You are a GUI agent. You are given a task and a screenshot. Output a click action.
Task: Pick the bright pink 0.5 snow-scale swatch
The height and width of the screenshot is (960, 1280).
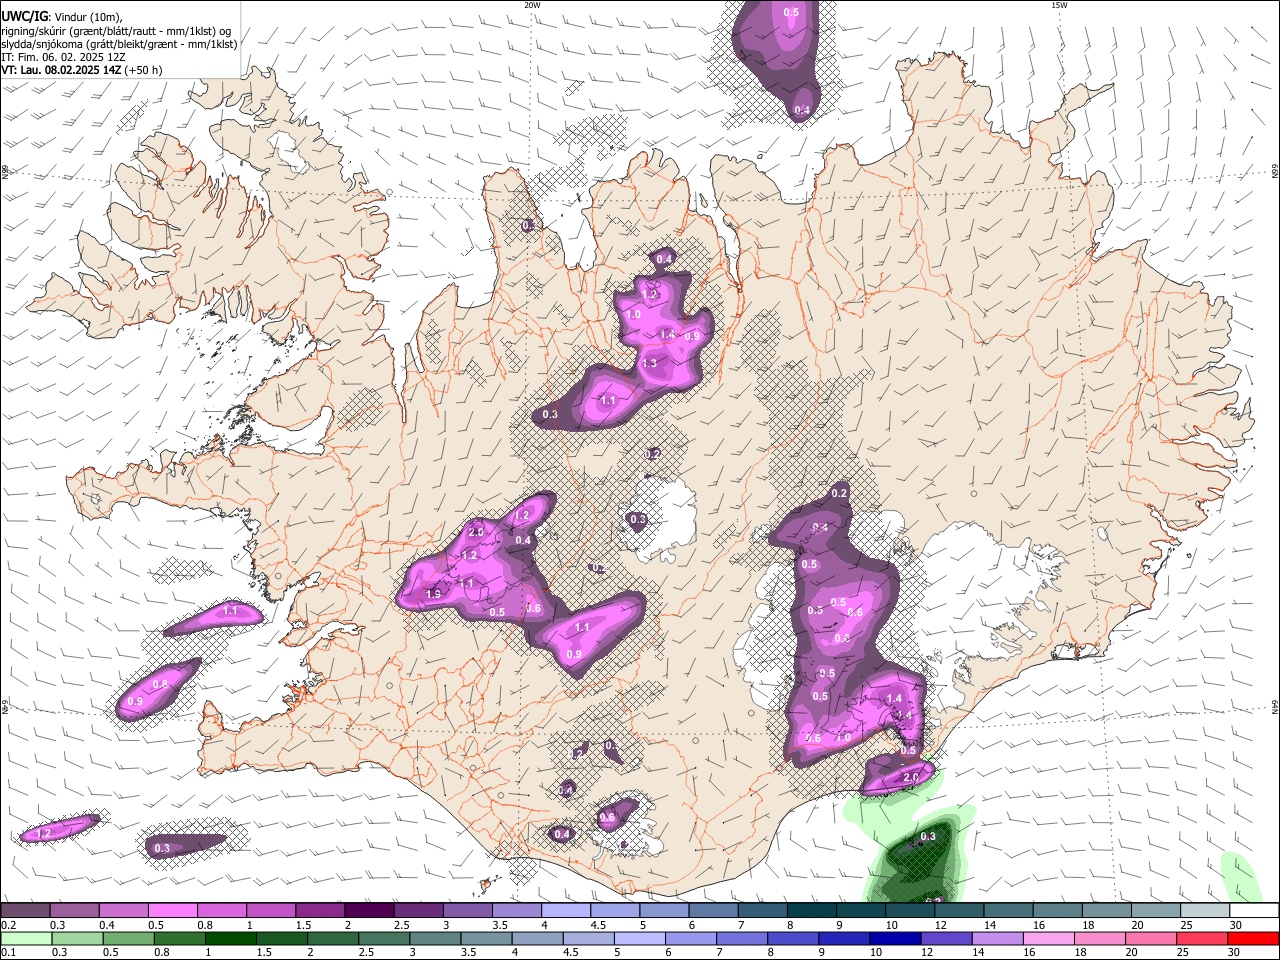click(x=173, y=911)
